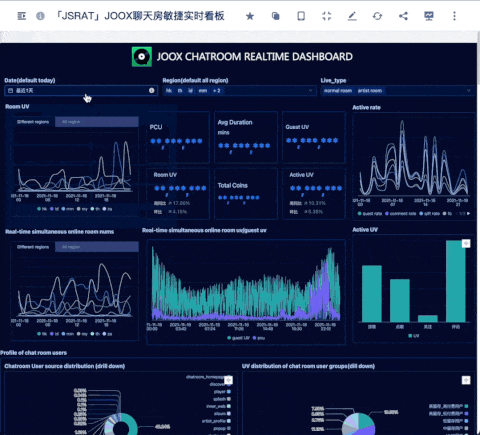This screenshot has height=435, width=480.
Task: Toggle 'player' legend in source distribution
Action: coord(222,392)
